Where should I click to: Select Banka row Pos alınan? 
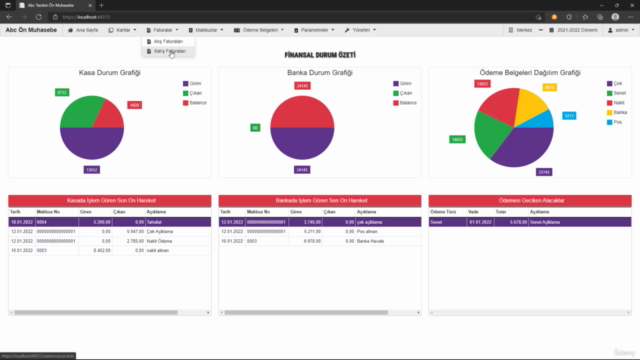coord(320,231)
